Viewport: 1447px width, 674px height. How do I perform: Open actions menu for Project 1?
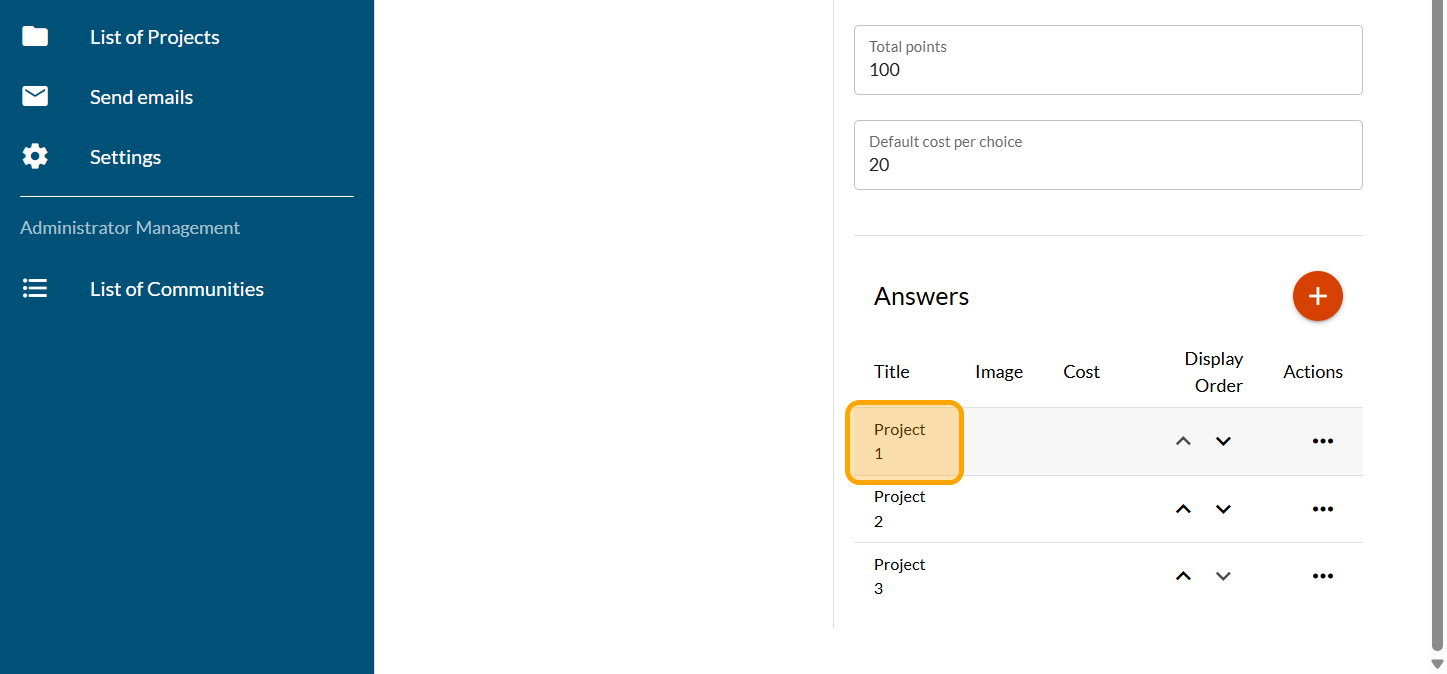1322,441
